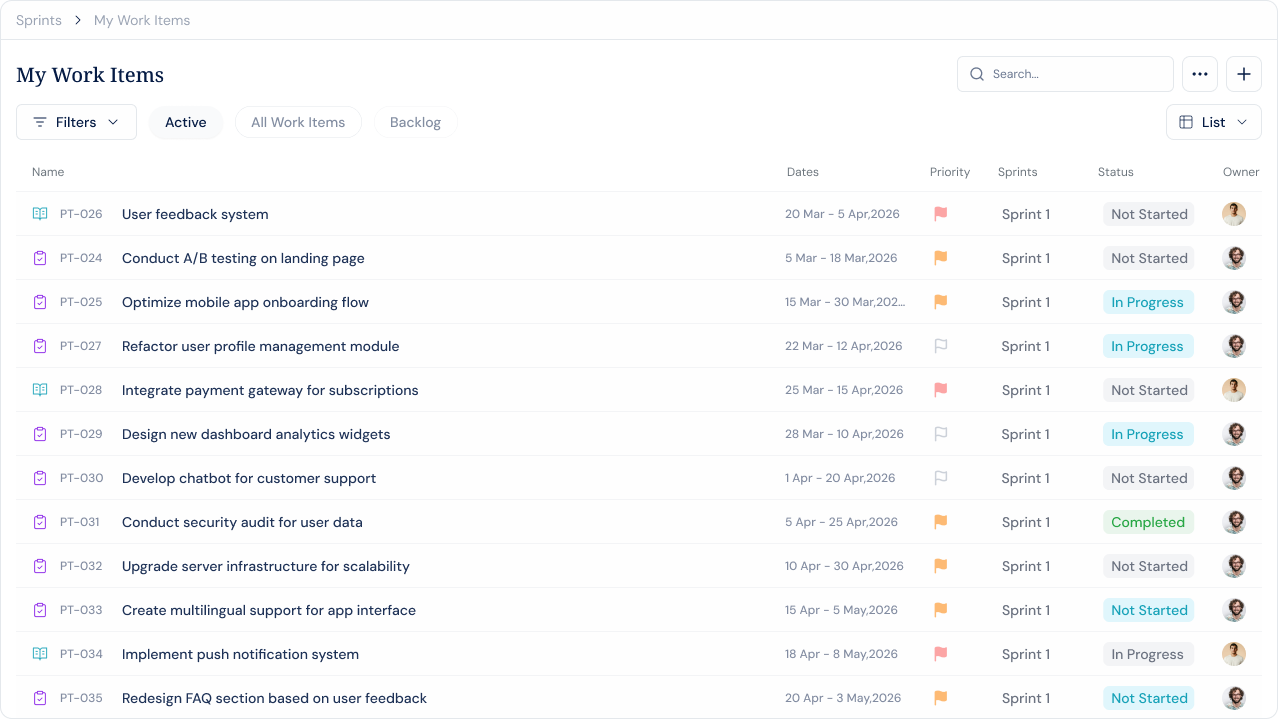Image resolution: width=1278 pixels, height=719 pixels.
Task: Sort by the Name column header
Action: [48, 172]
